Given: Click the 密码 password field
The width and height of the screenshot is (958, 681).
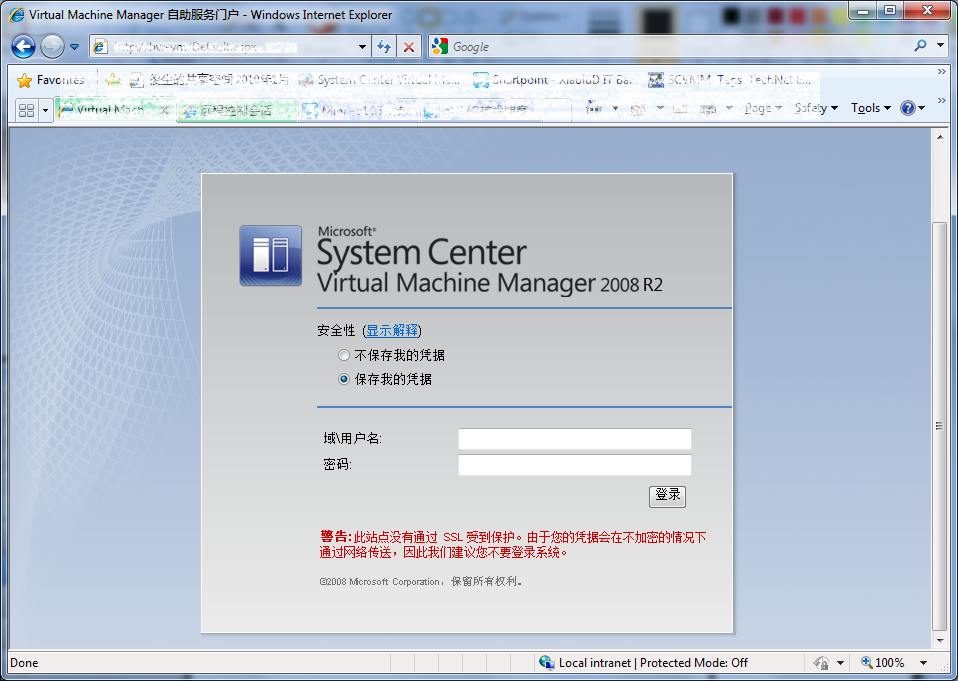Looking at the screenshot, I should pos(575,465).
